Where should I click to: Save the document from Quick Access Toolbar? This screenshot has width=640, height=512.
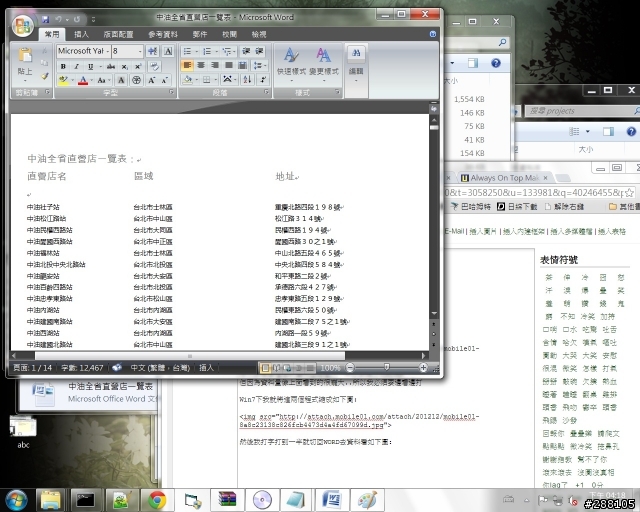click(45, 19)
